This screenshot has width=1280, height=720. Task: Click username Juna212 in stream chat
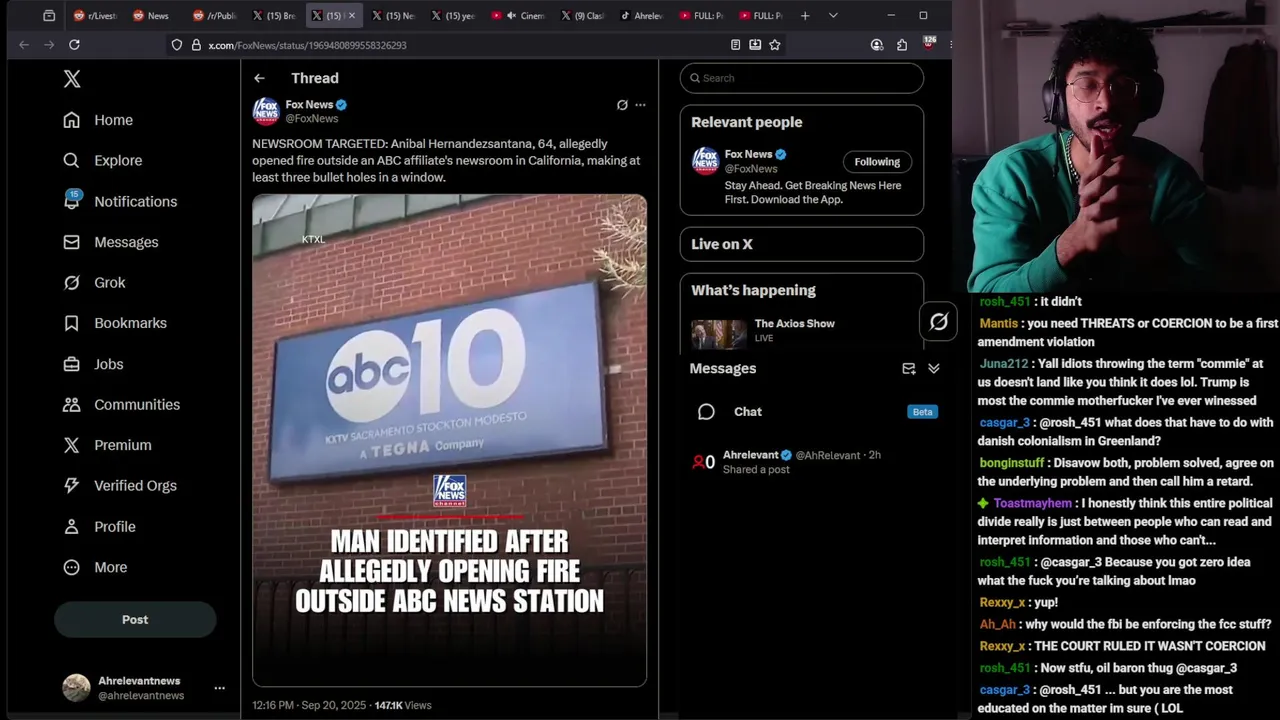pos(1004,364)
